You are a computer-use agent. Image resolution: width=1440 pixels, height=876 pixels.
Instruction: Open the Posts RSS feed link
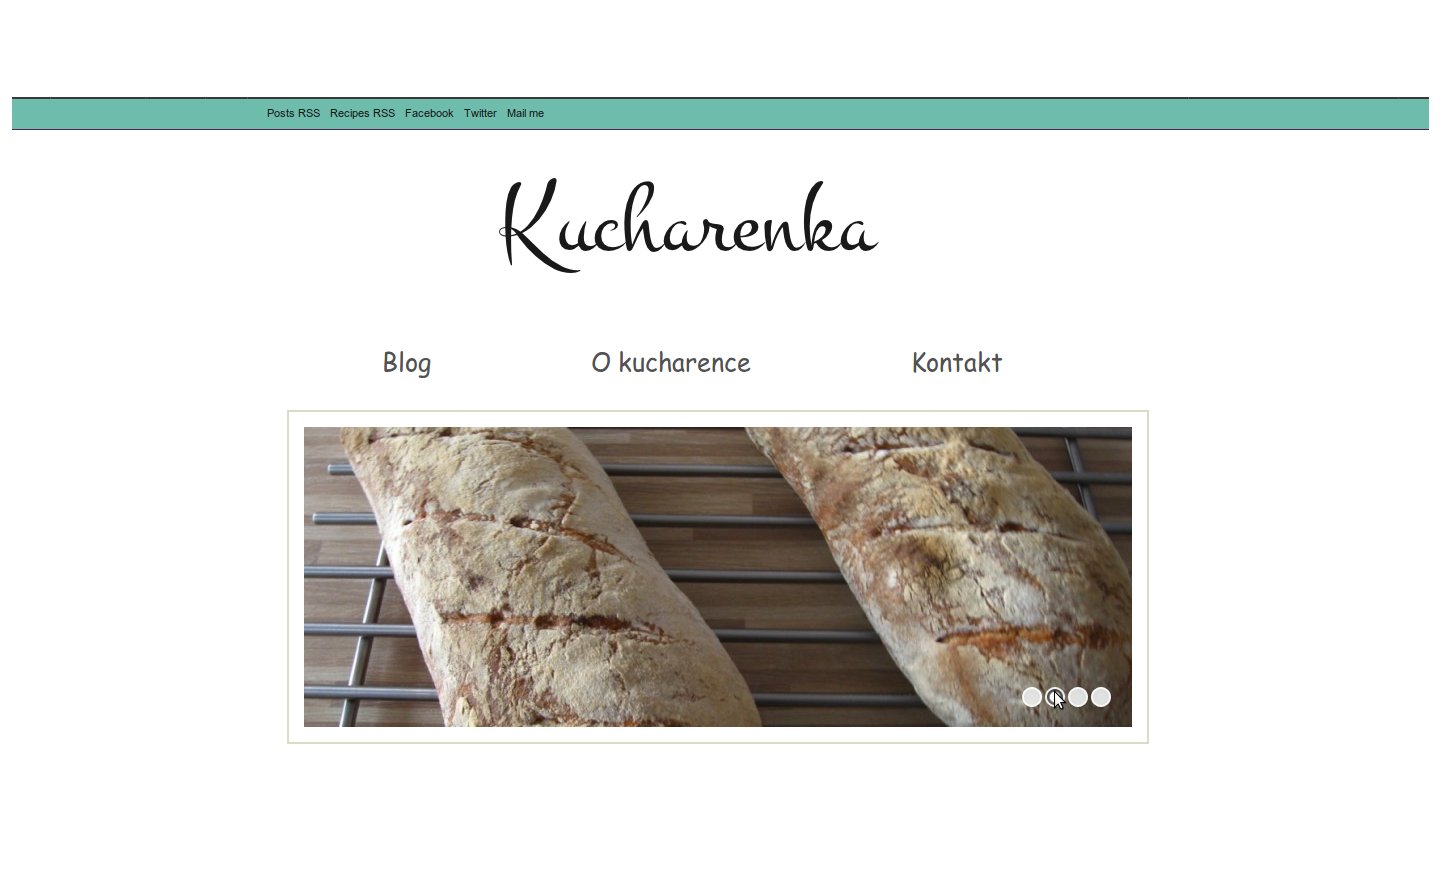coord(293,113)
